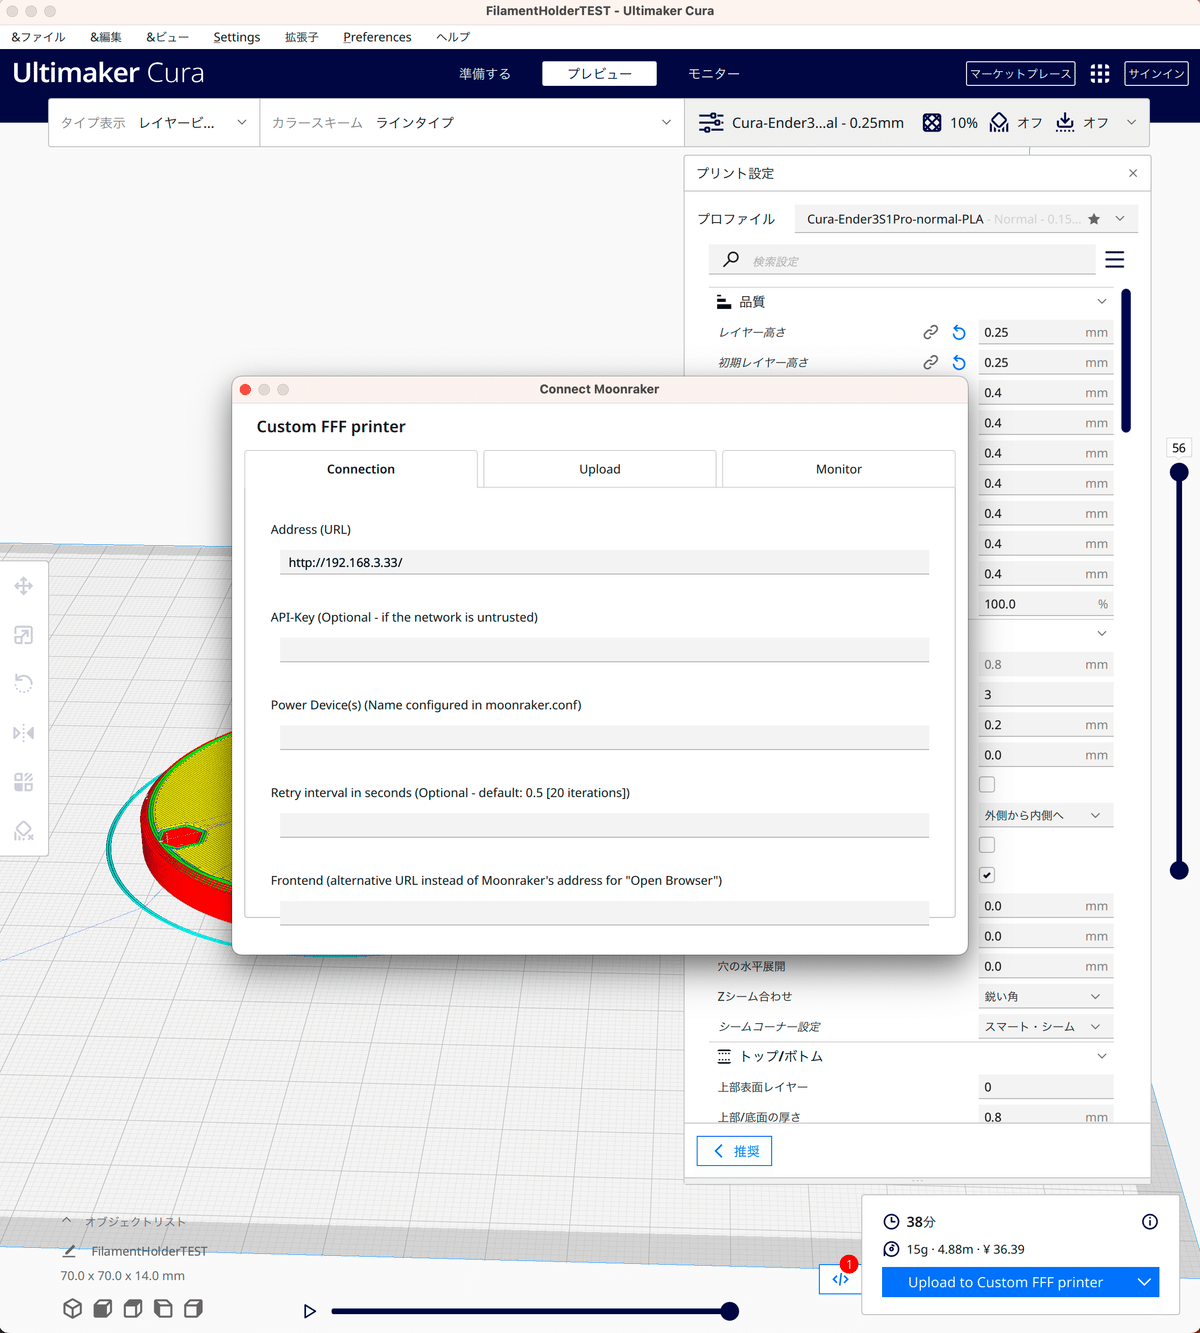The width and height of the screenshot is (1200, 1333).
Task: Open the 拡張子 menu
Action: pos(301,37)
